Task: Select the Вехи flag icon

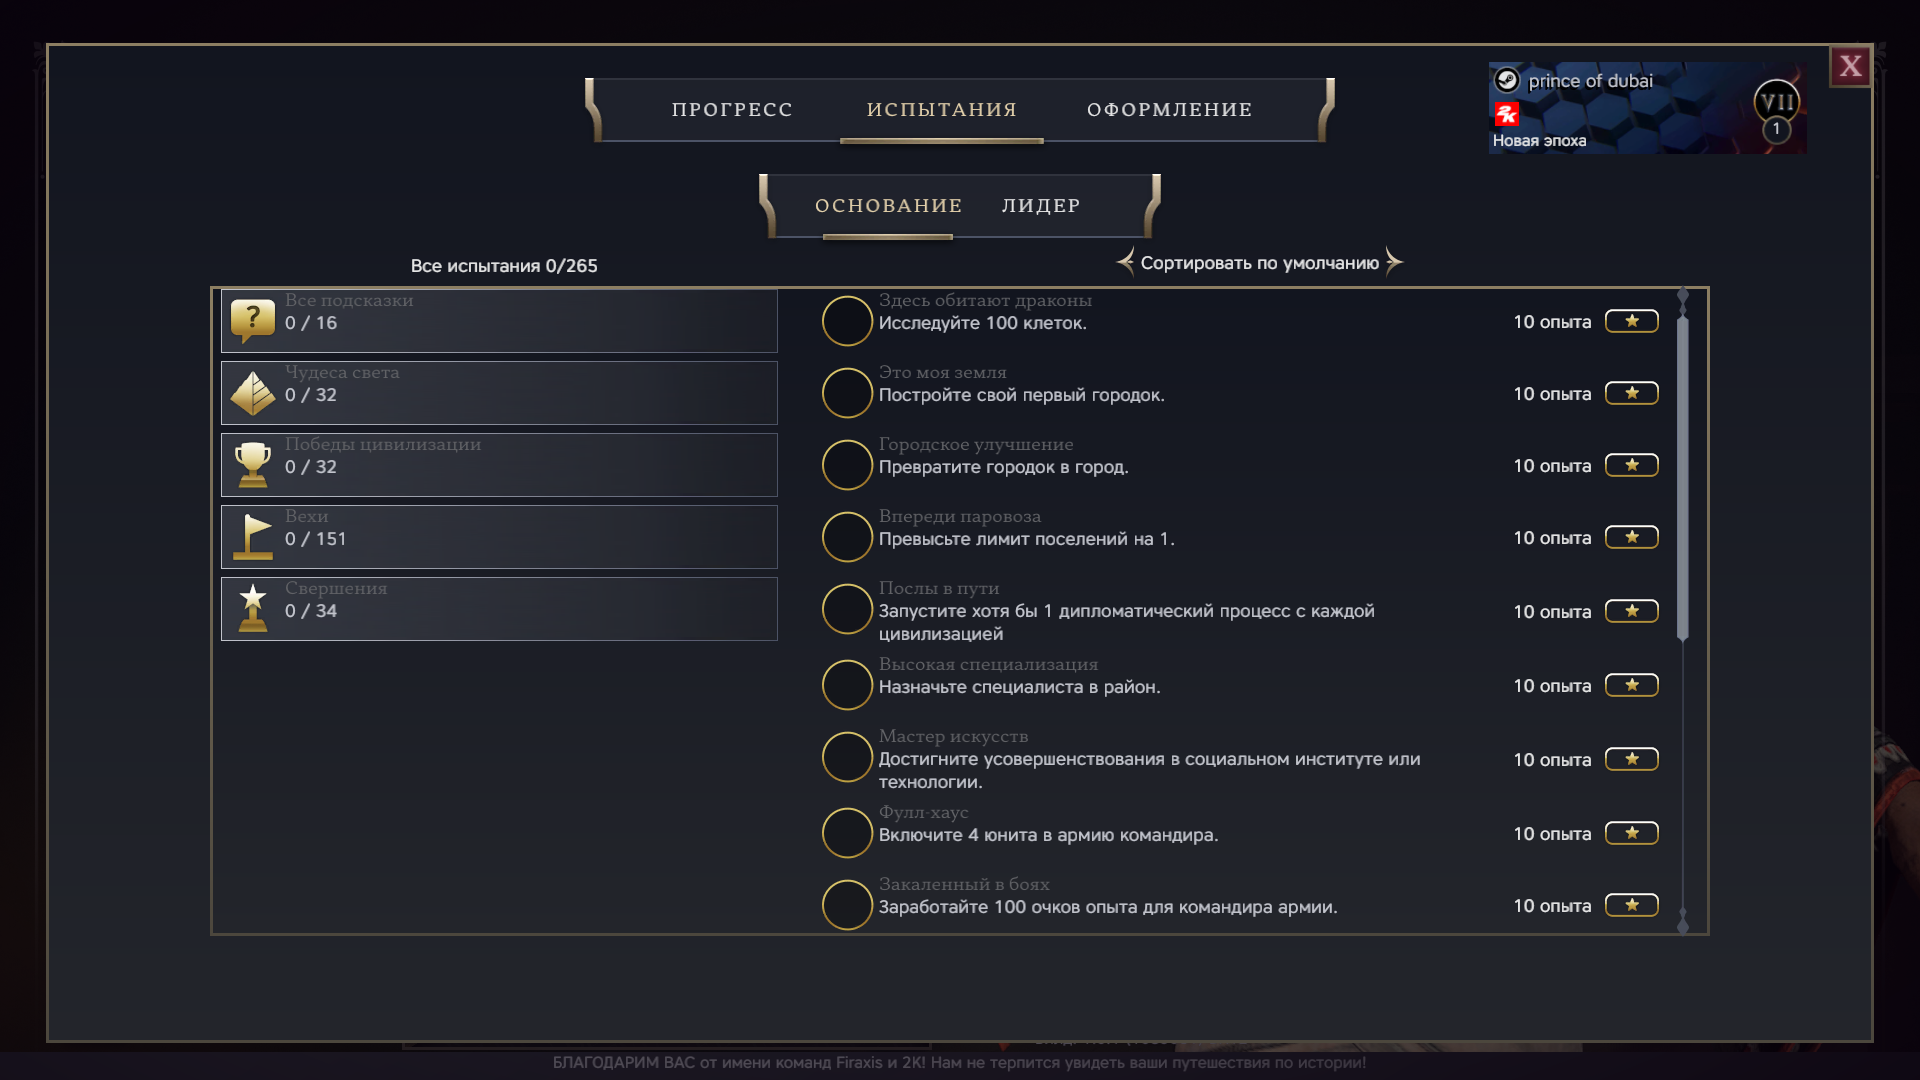Action: [253, 537]
